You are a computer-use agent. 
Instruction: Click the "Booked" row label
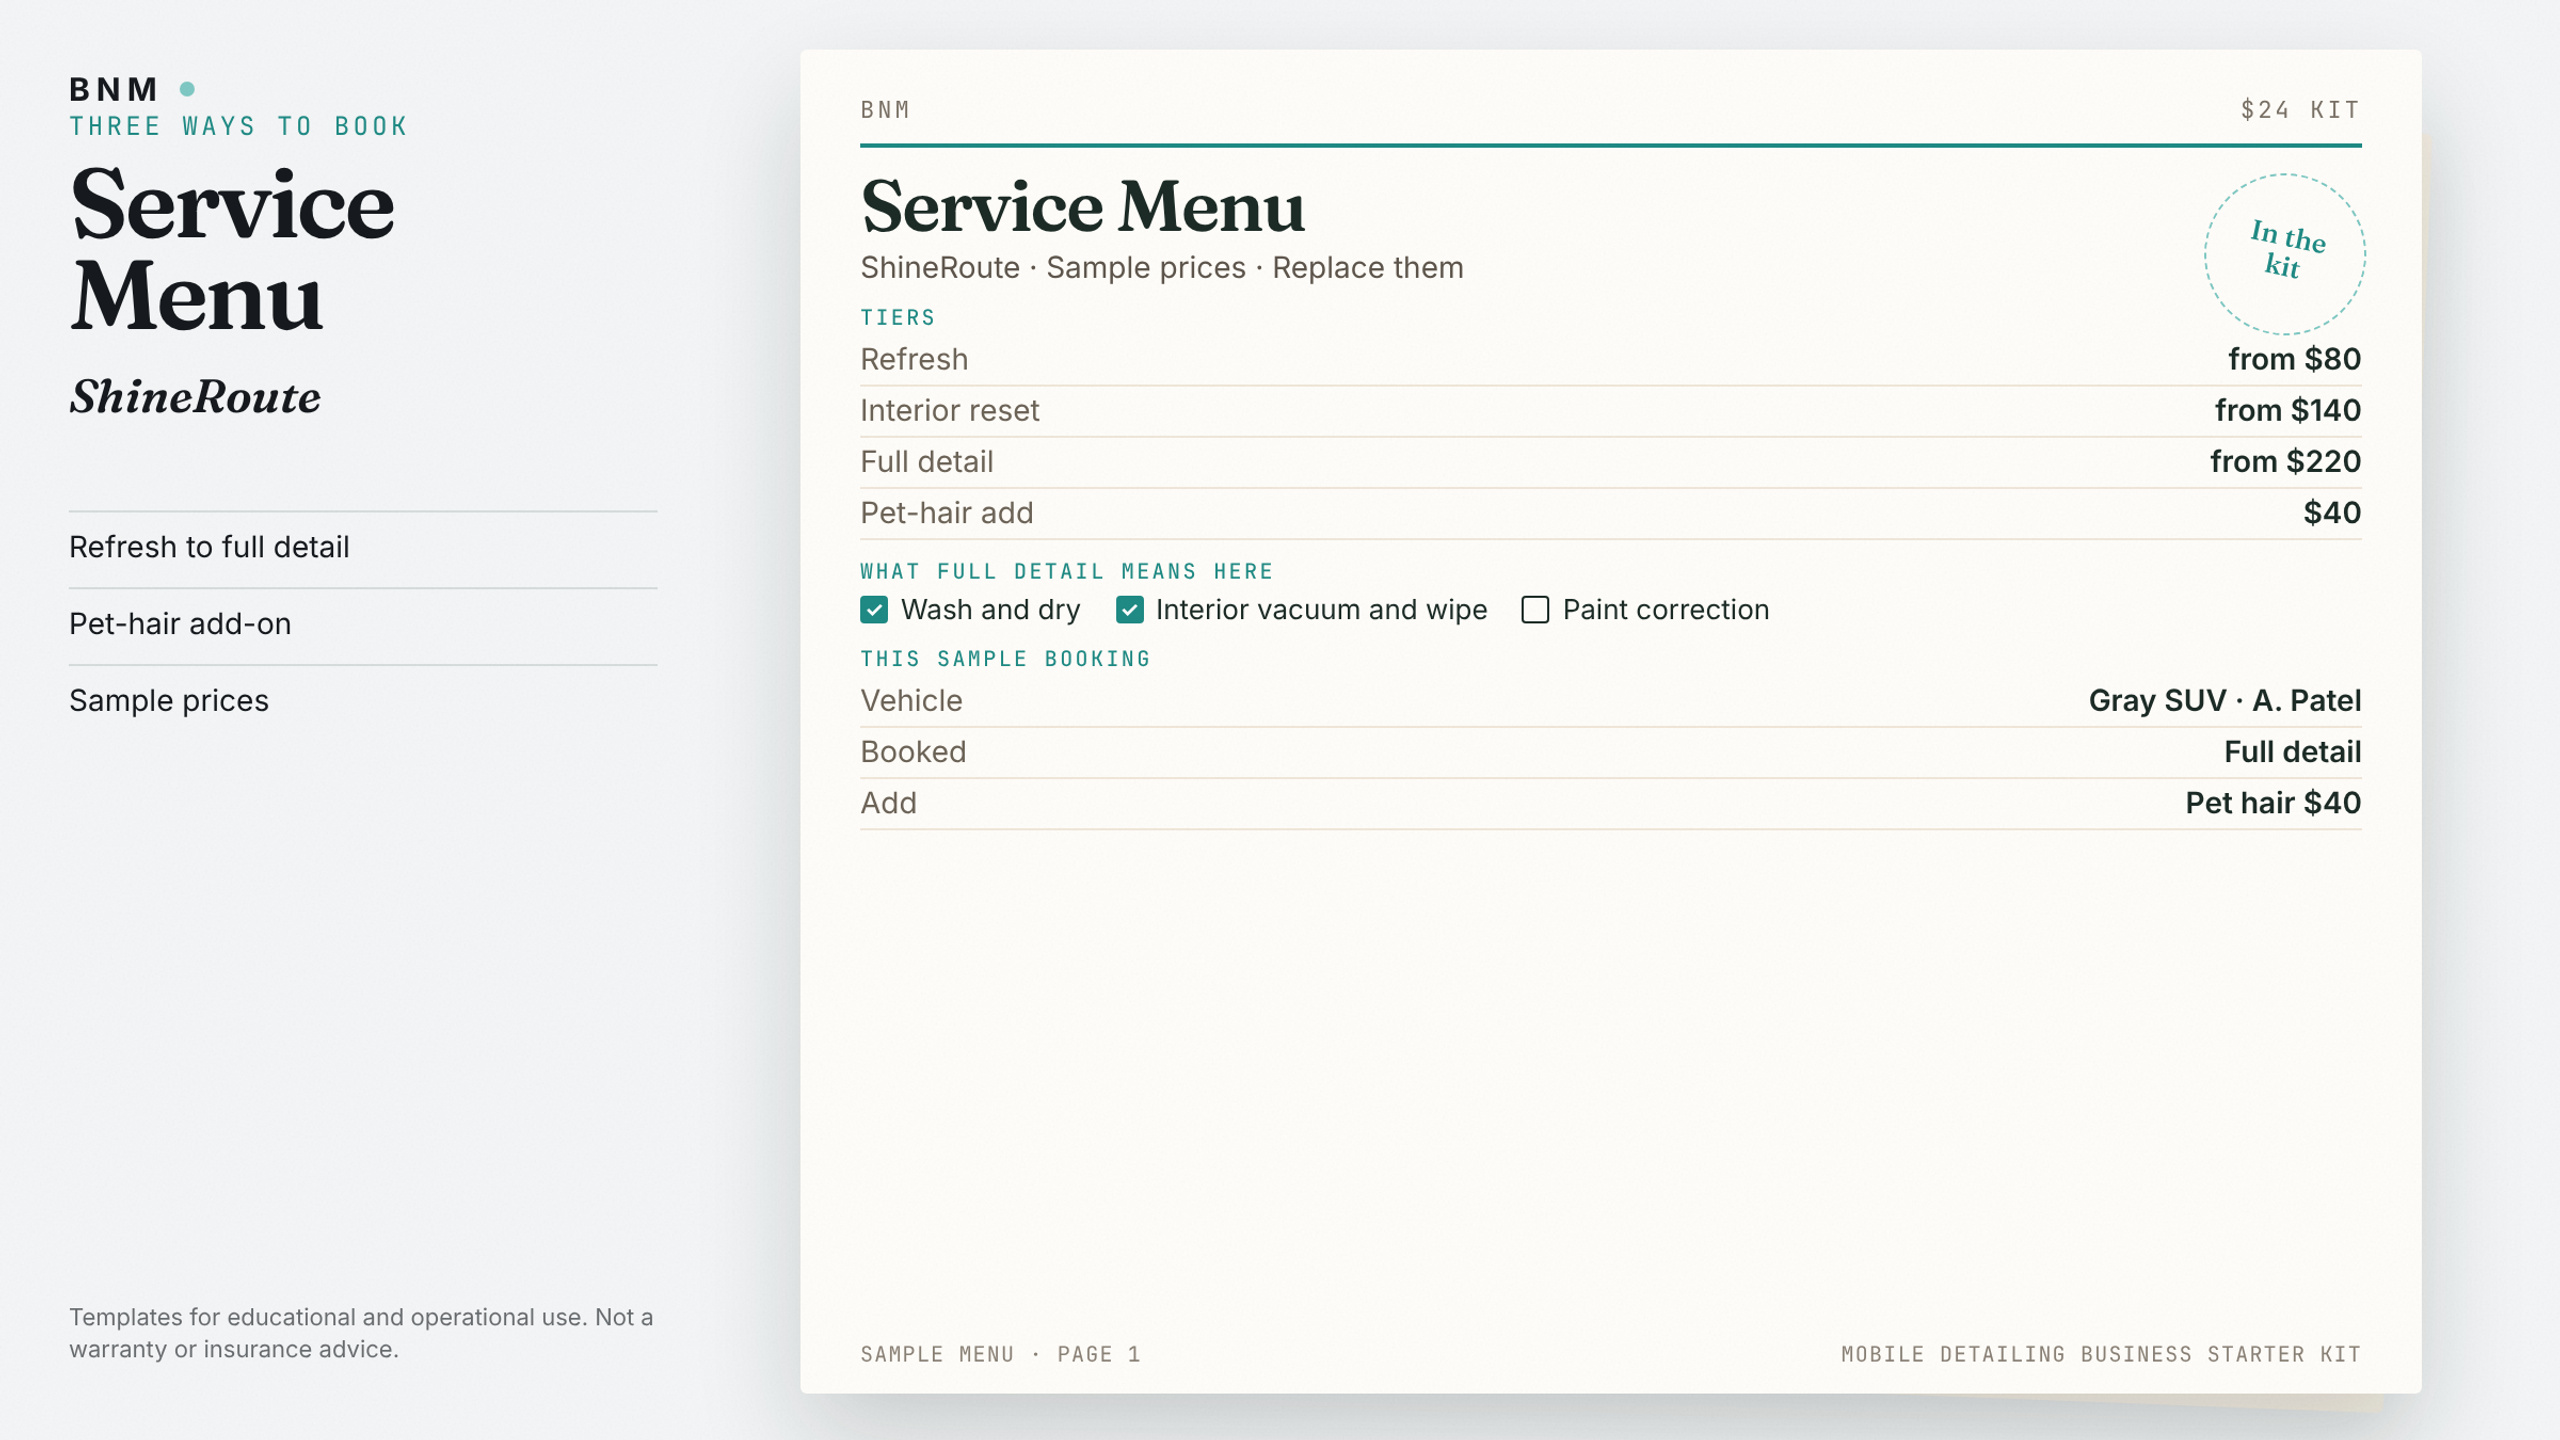(x=913, y=752)
